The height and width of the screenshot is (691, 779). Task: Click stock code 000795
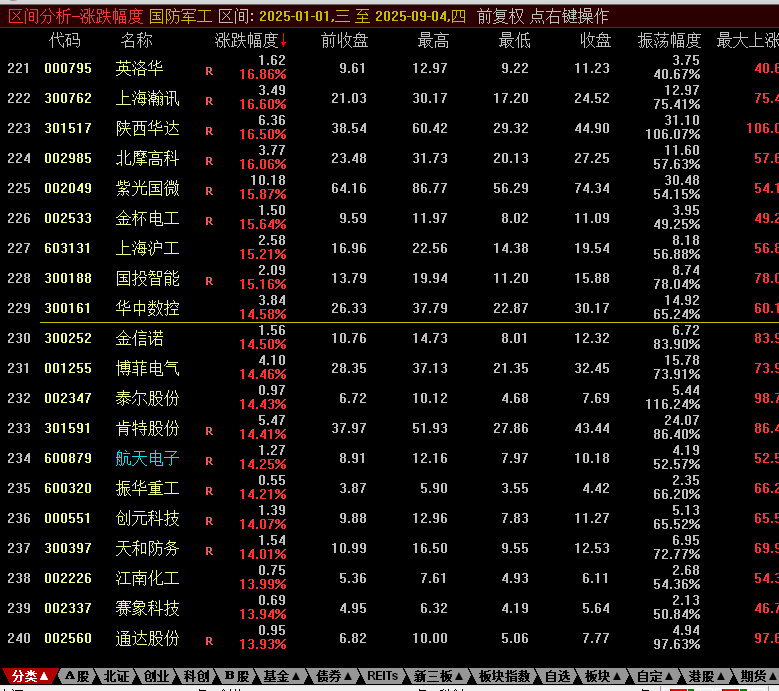point(68,68)
